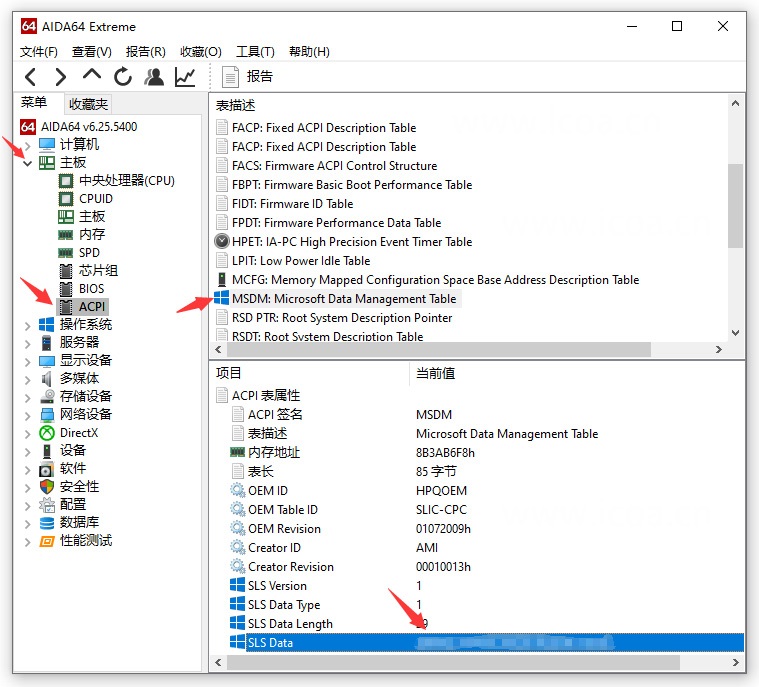Switch to the 菜单 tab
This screenshot has width=759, height=687.
(34, 103)
